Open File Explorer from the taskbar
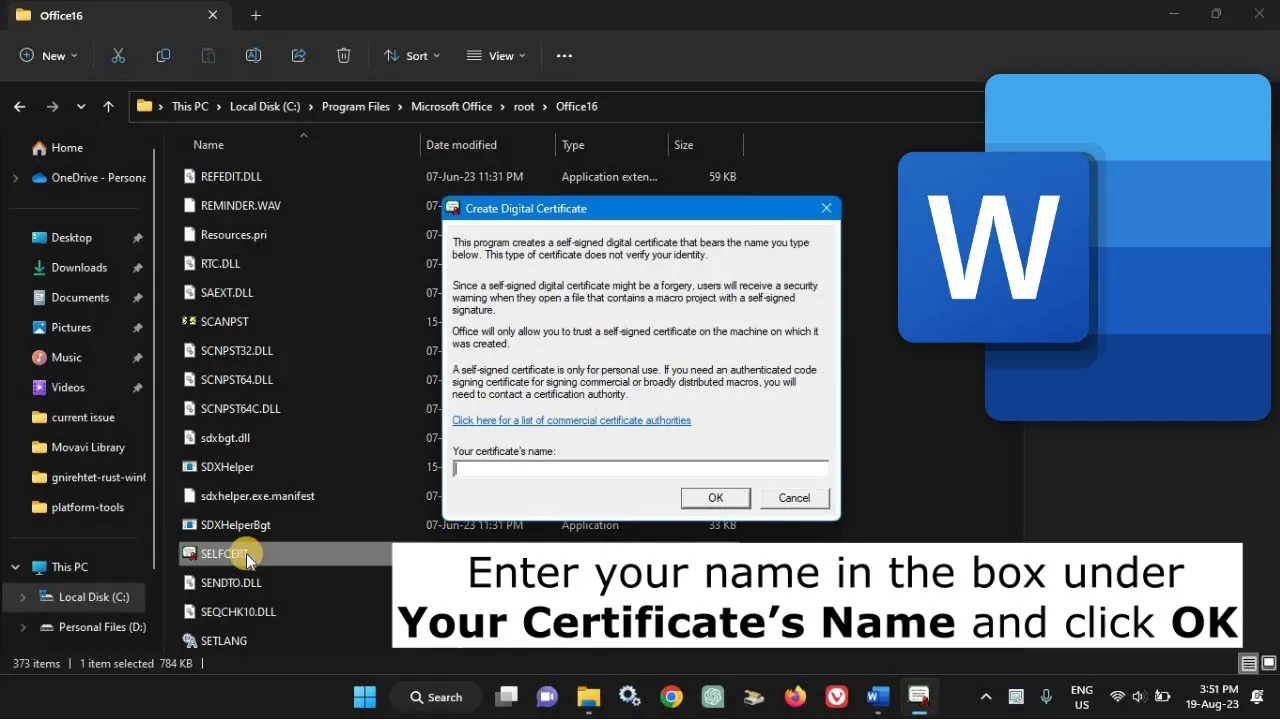 [x=588, y=697]
